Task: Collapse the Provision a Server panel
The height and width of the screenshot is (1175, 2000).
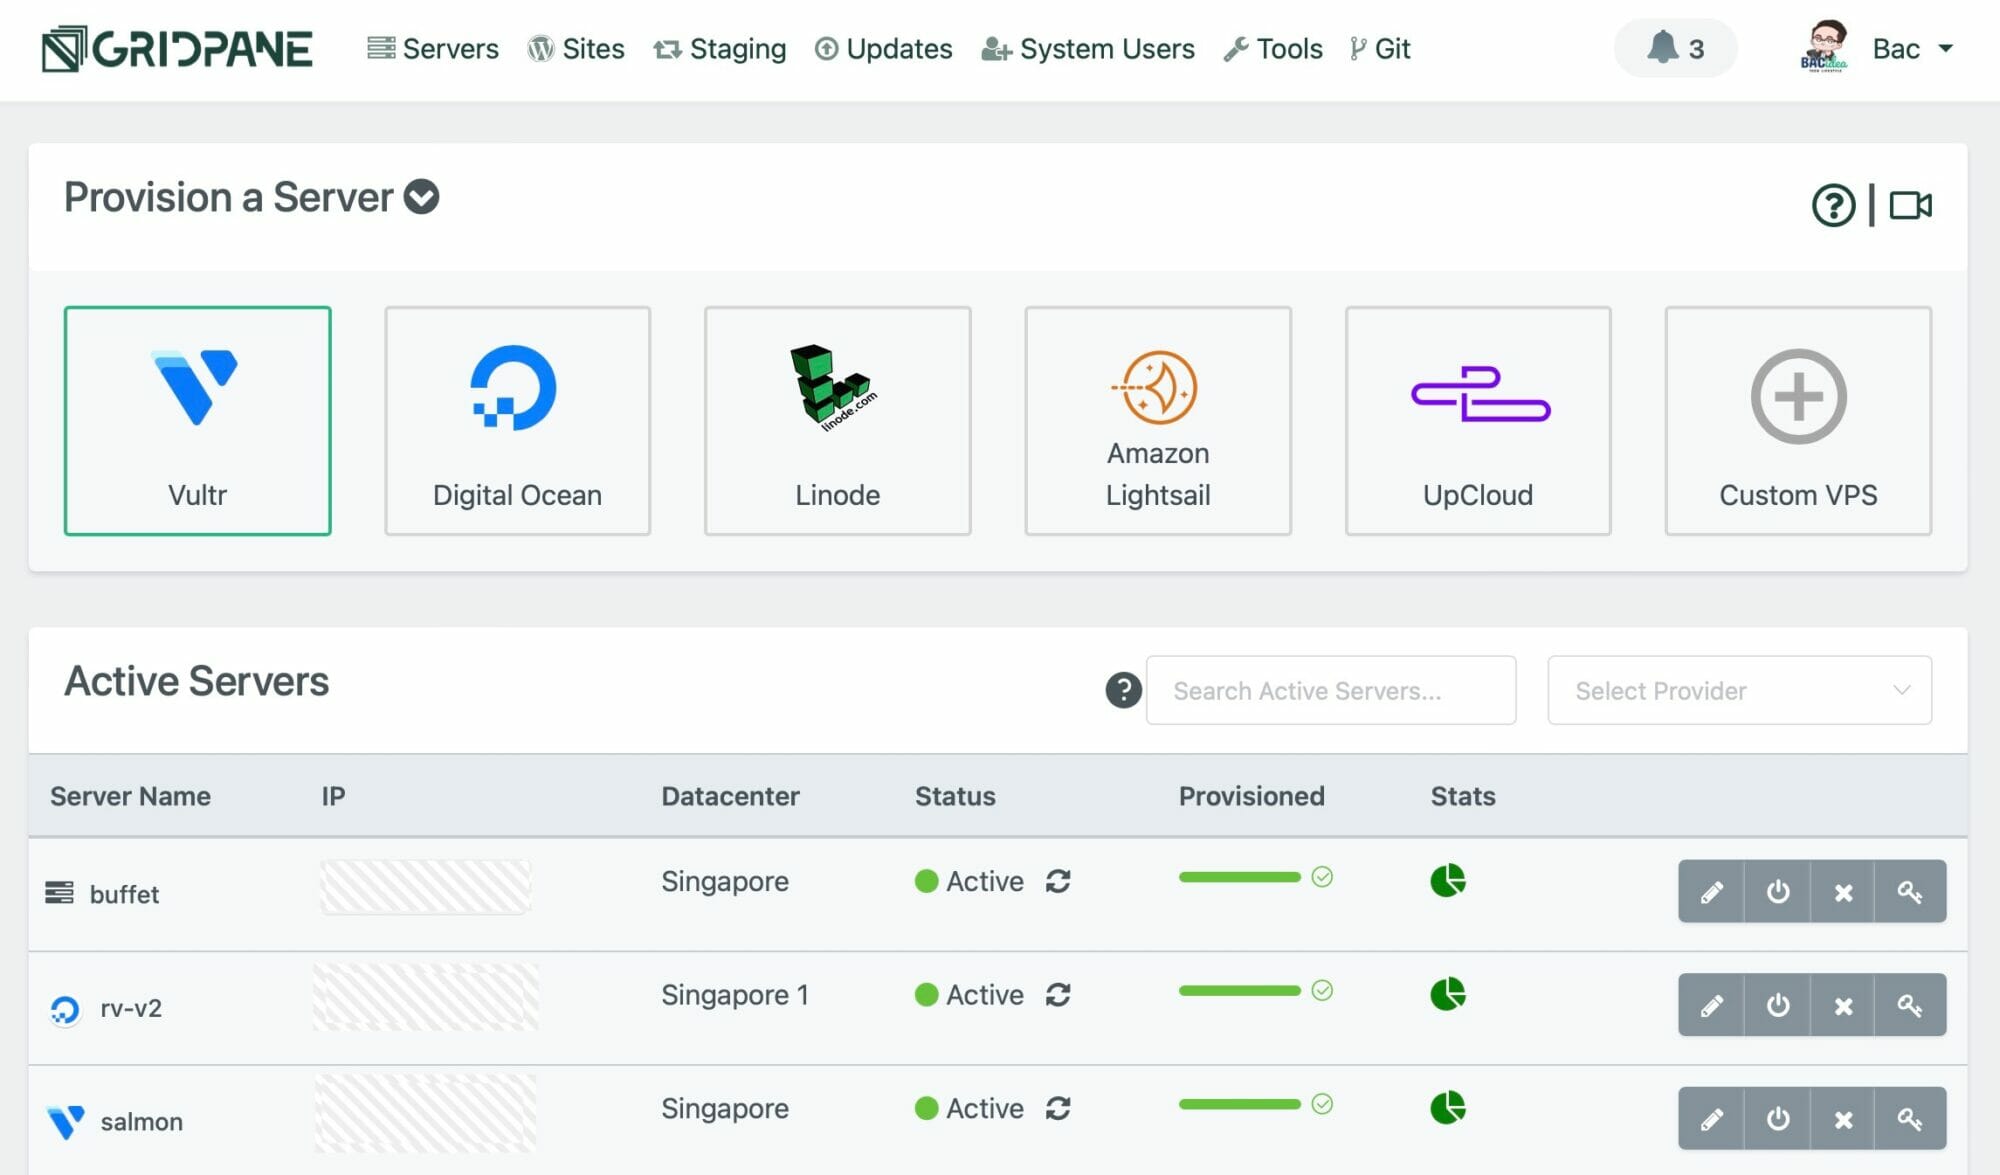Action: 421,197
